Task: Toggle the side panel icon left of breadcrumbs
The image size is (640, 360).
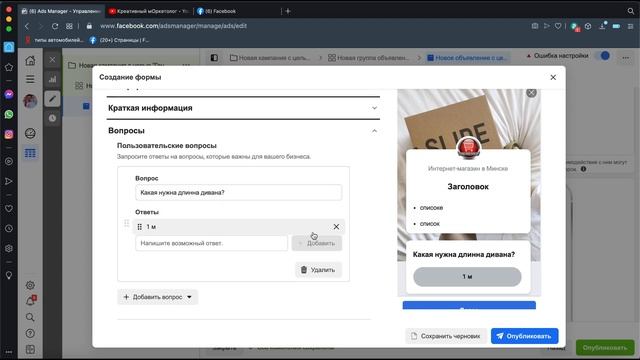Action: tap(214, 58)
